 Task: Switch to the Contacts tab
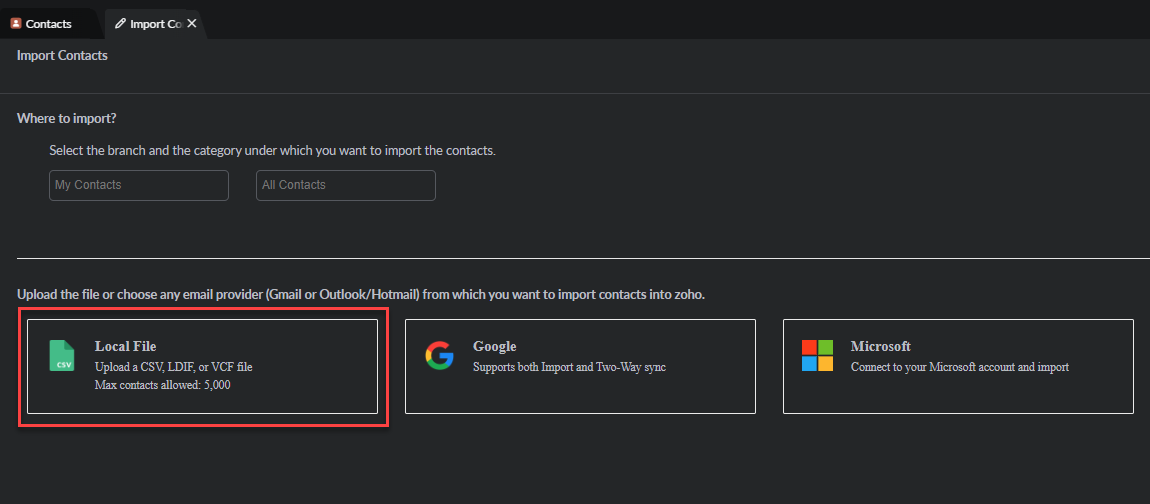[48, 23]
